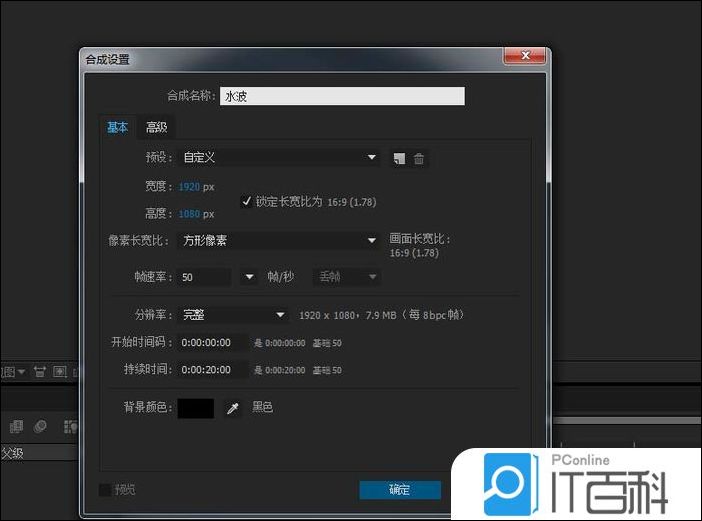Click the width value 1920
This screenshot has width=702, height=521.
click(x=189, y=187)
